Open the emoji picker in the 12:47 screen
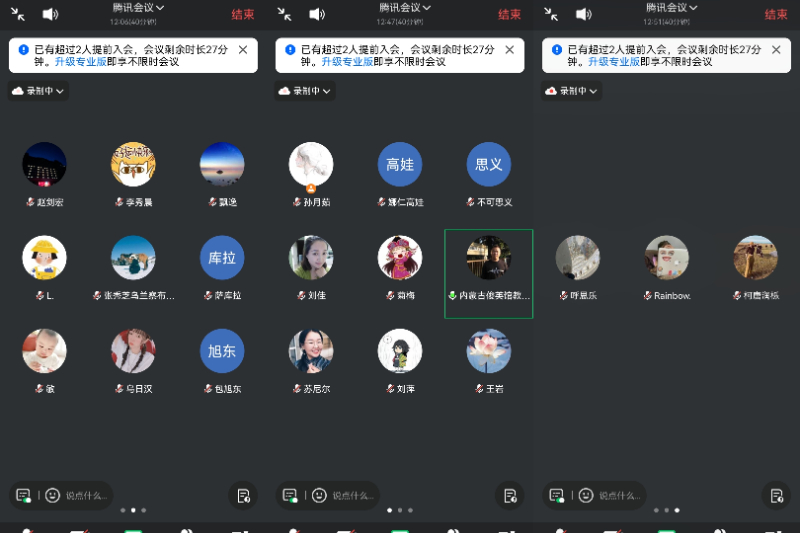 (x=319, y=495)
